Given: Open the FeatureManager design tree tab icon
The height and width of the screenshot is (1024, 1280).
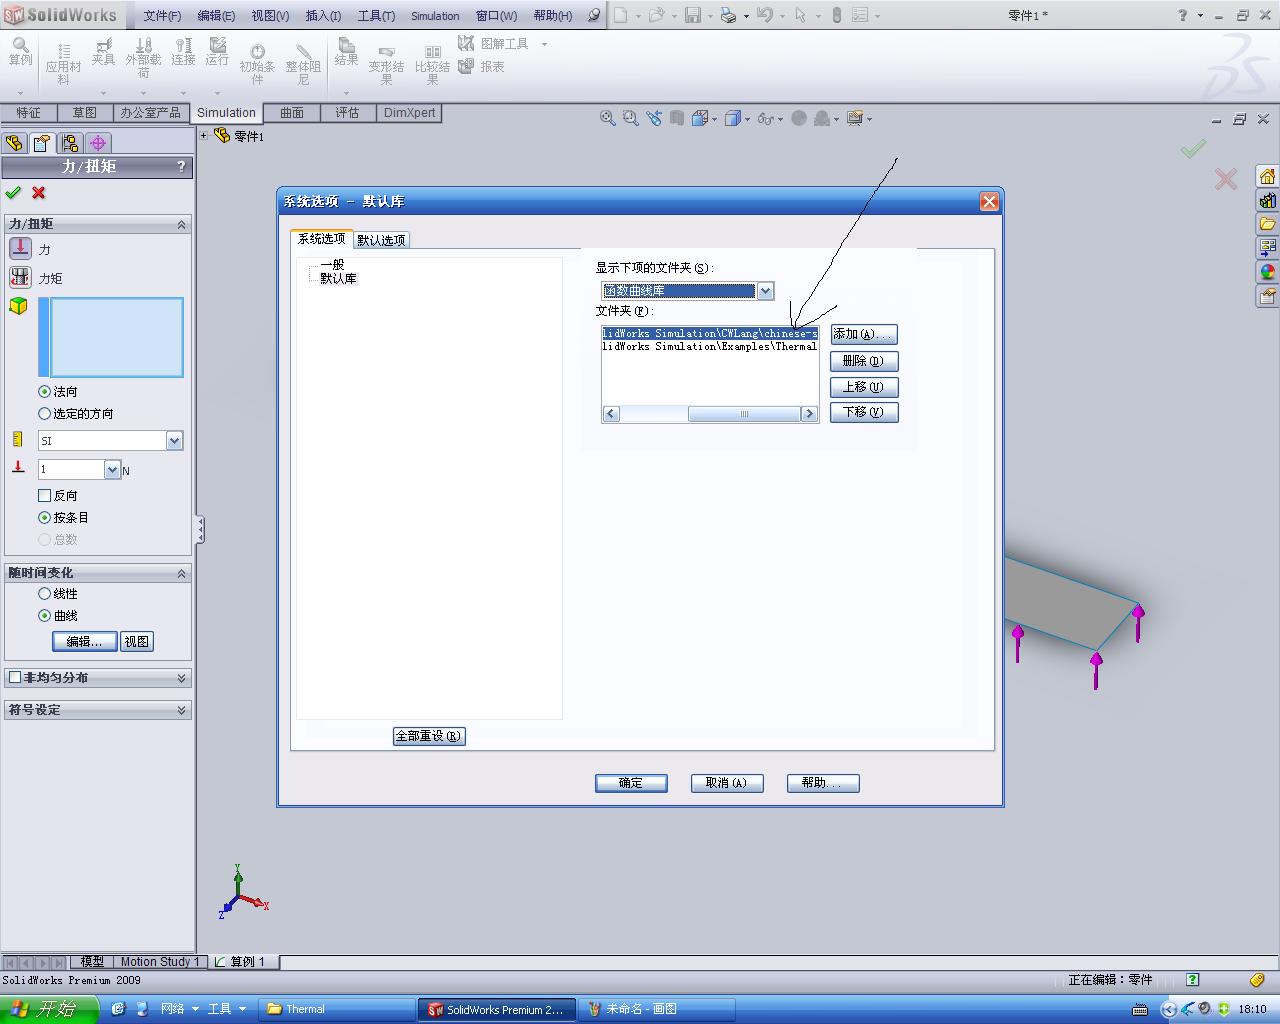Looking at the screenshot, I should [x=14, y=143].
